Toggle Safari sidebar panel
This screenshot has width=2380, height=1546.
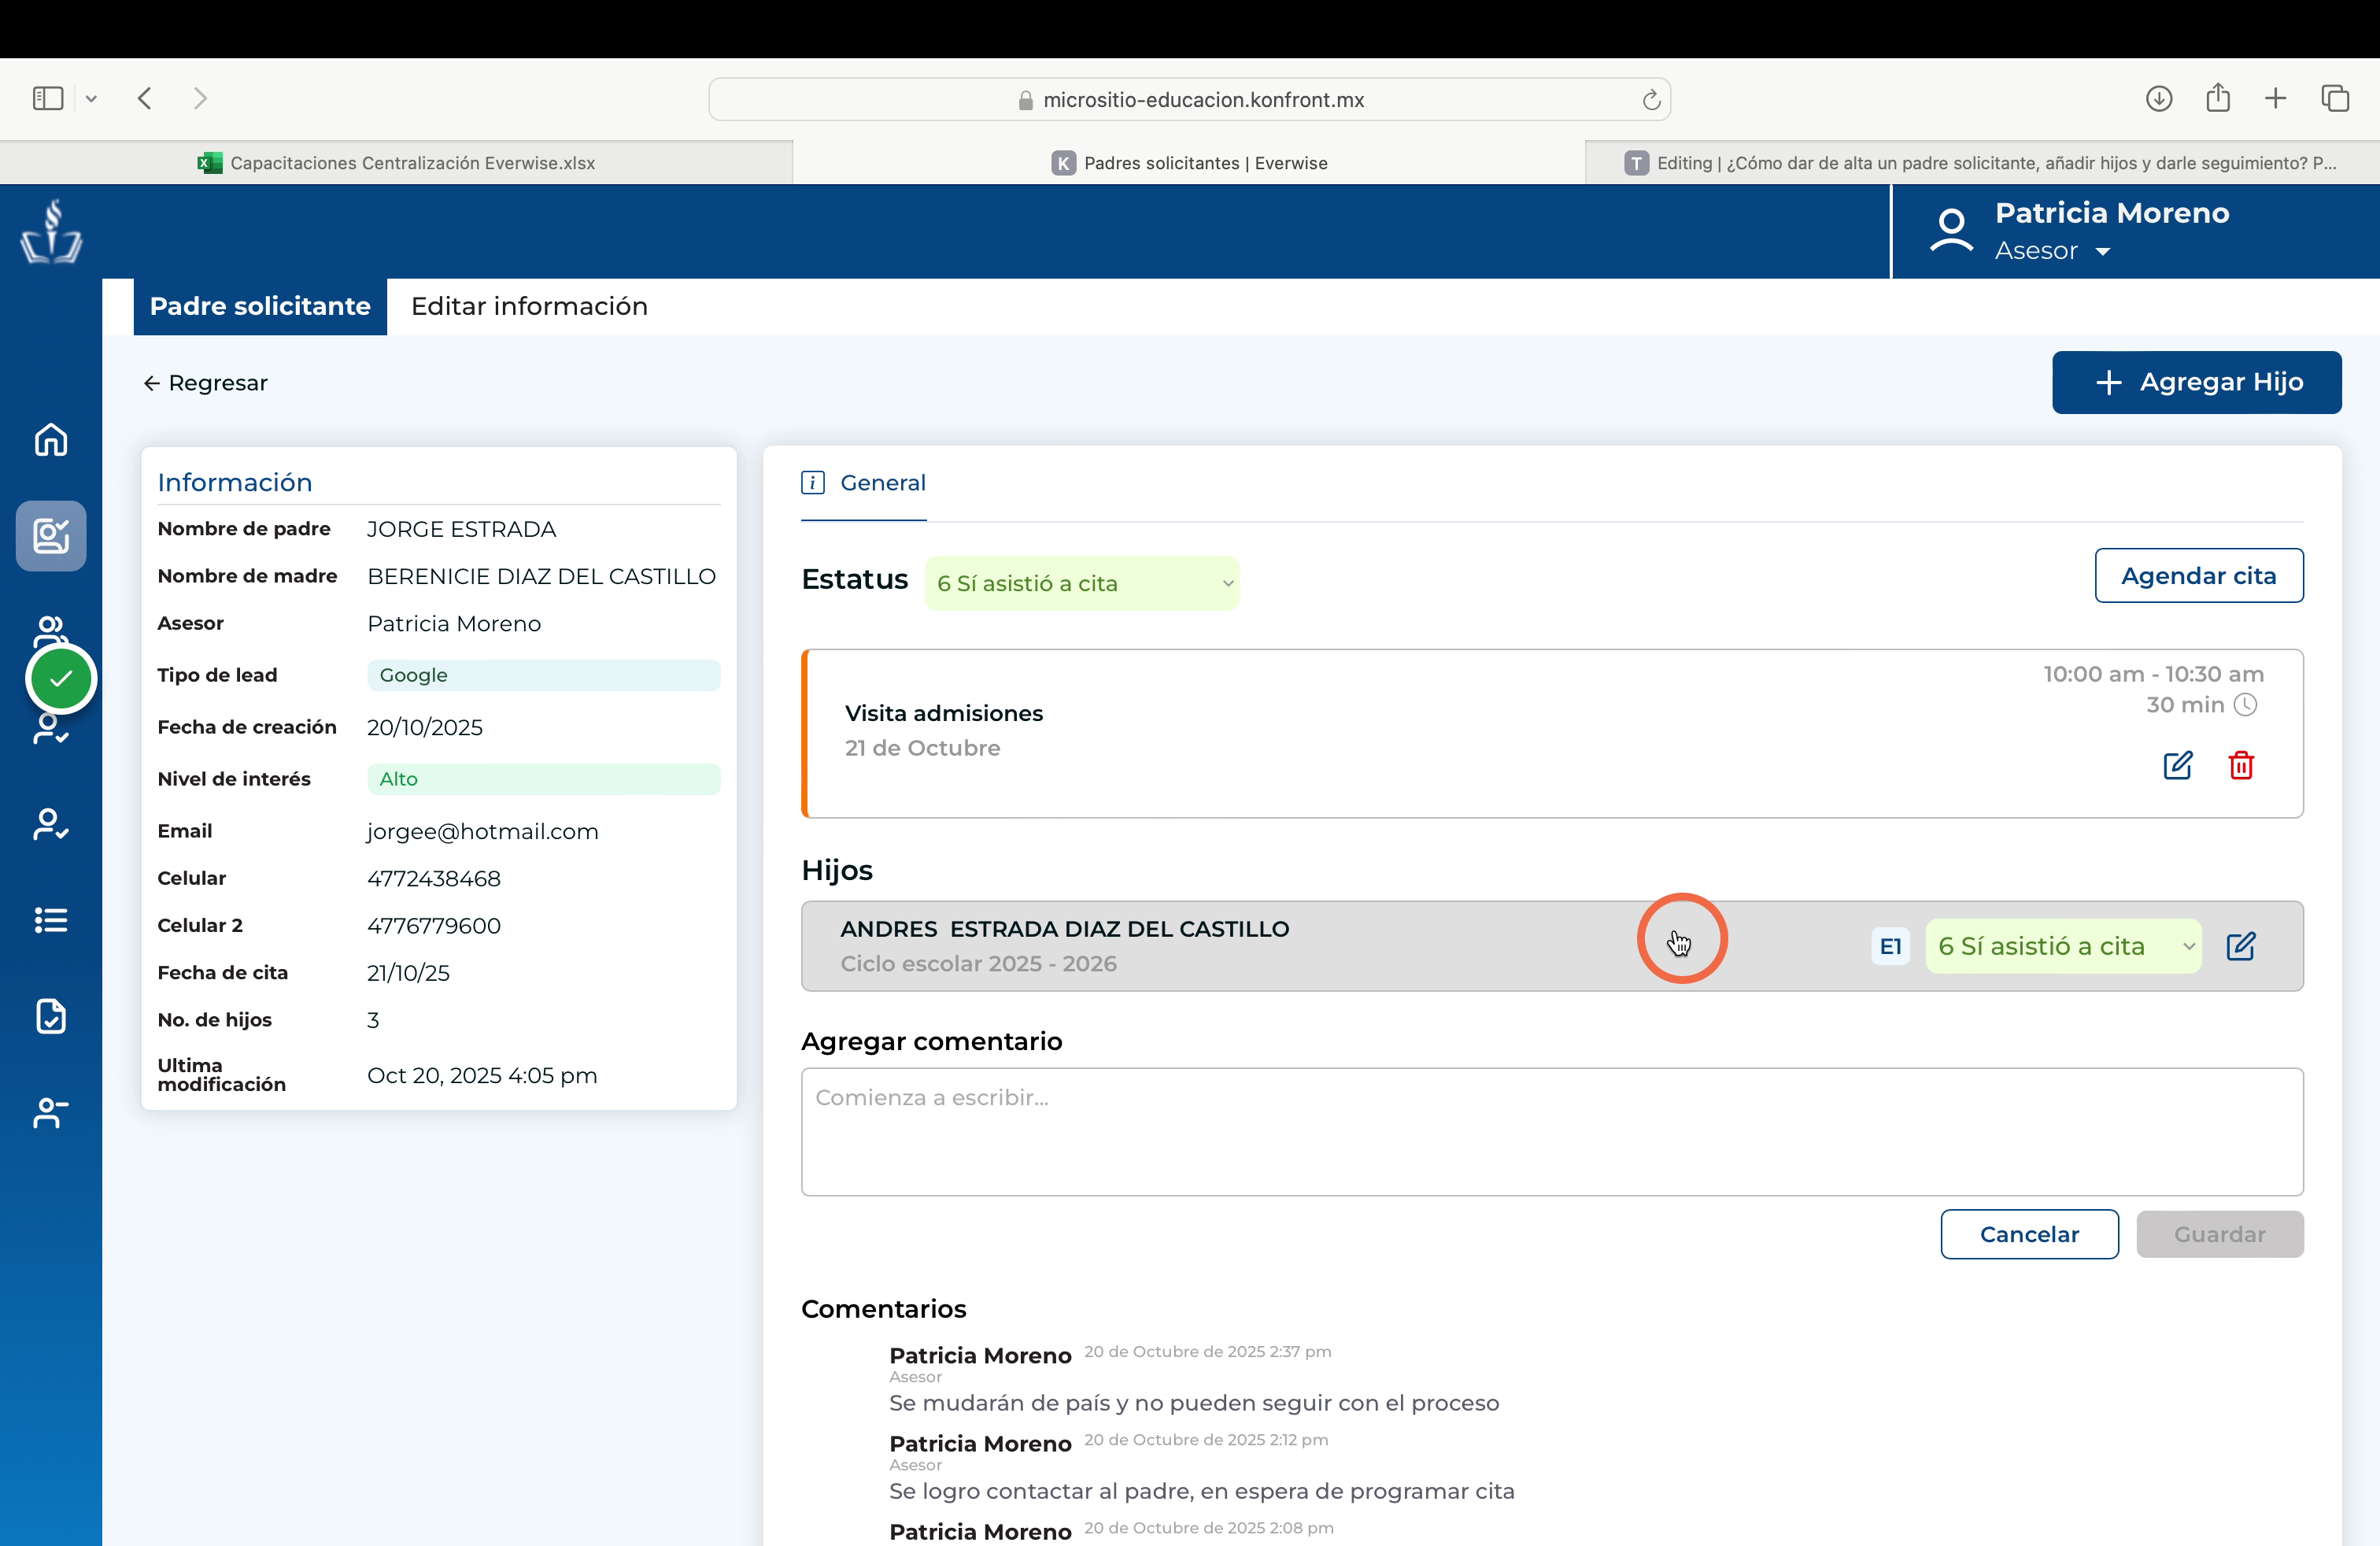click(x=48, y=98)
